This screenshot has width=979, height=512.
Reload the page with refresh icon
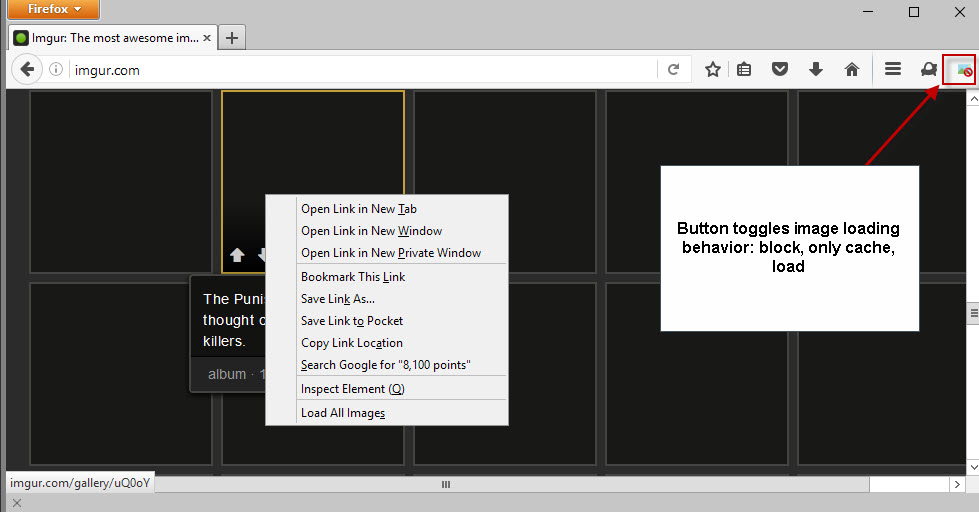(673, 69)
